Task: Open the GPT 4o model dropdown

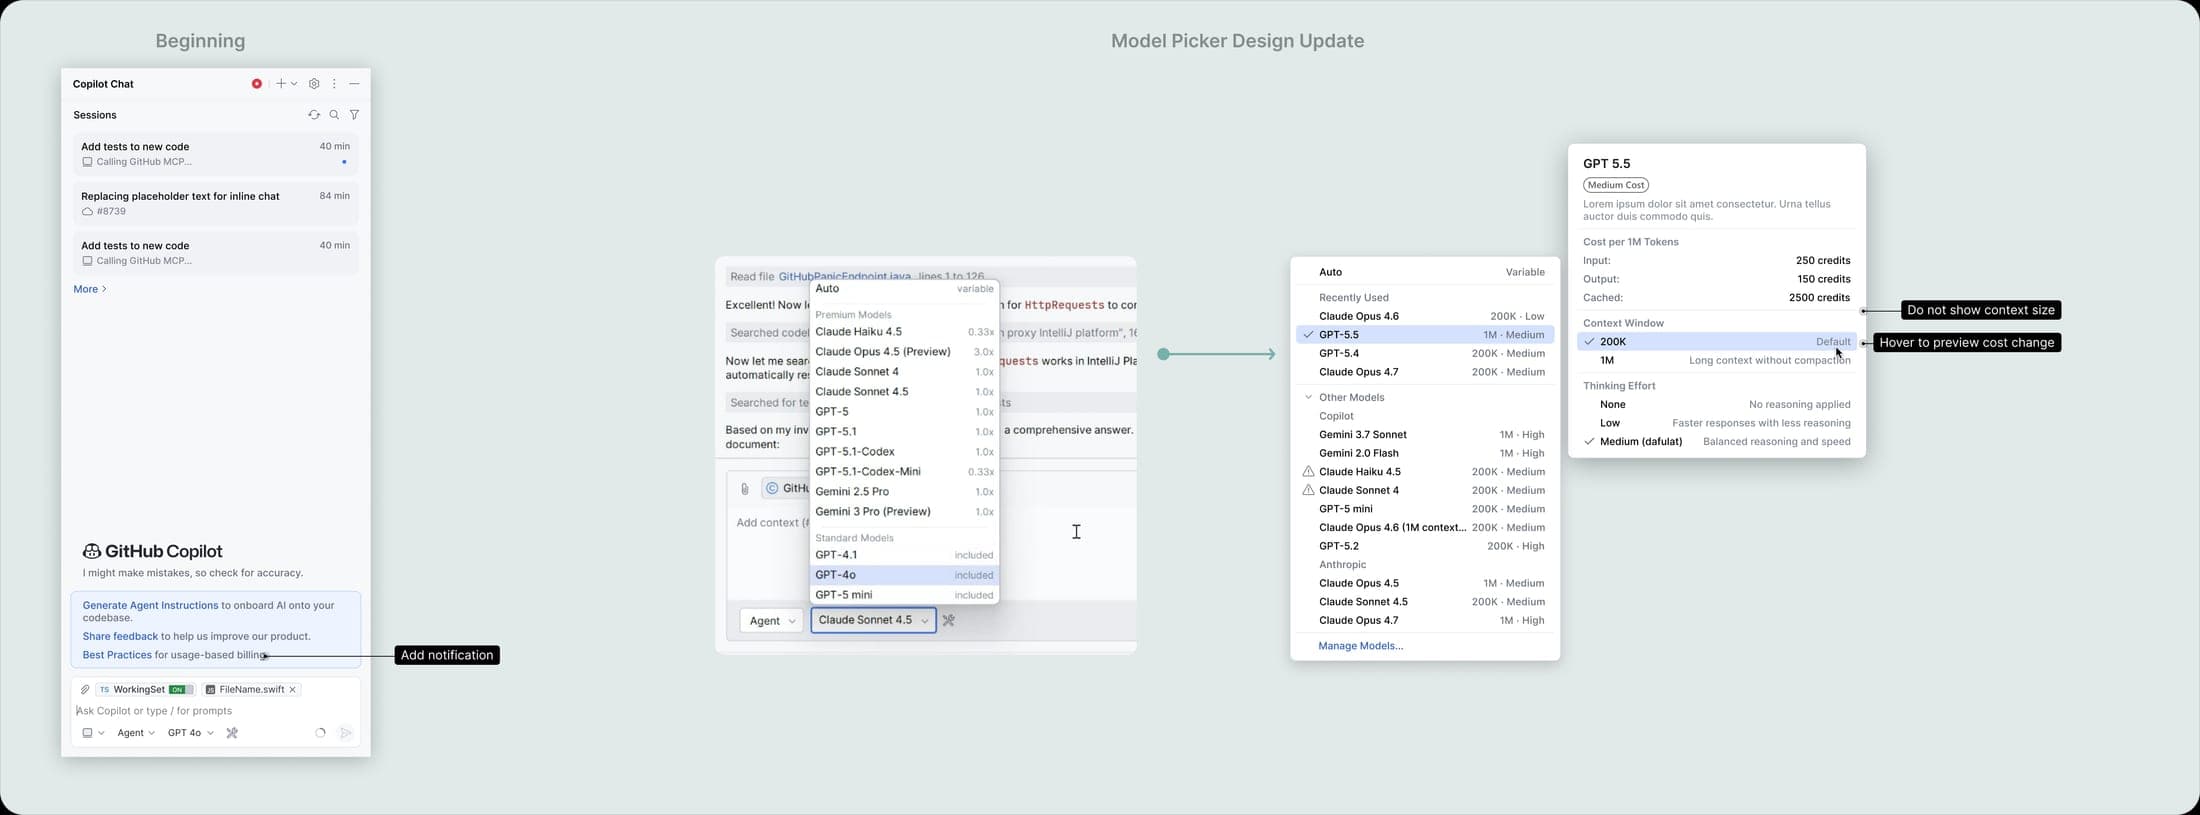Action: pyautogui.click(x=190, y=733)
